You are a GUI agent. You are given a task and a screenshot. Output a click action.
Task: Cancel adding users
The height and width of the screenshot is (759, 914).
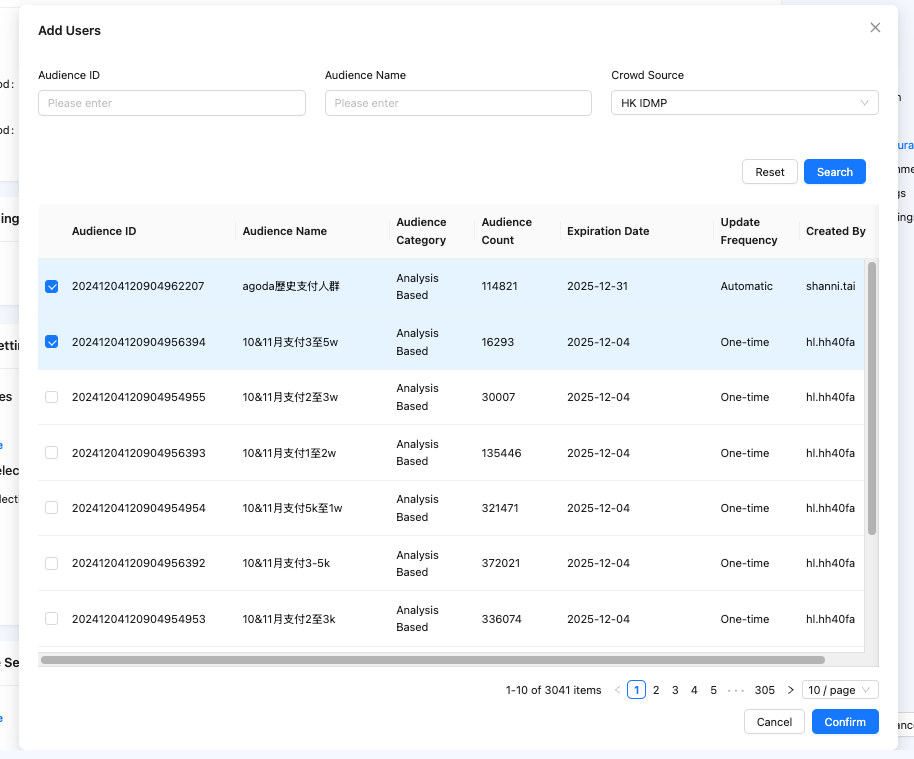click(774, 722)
